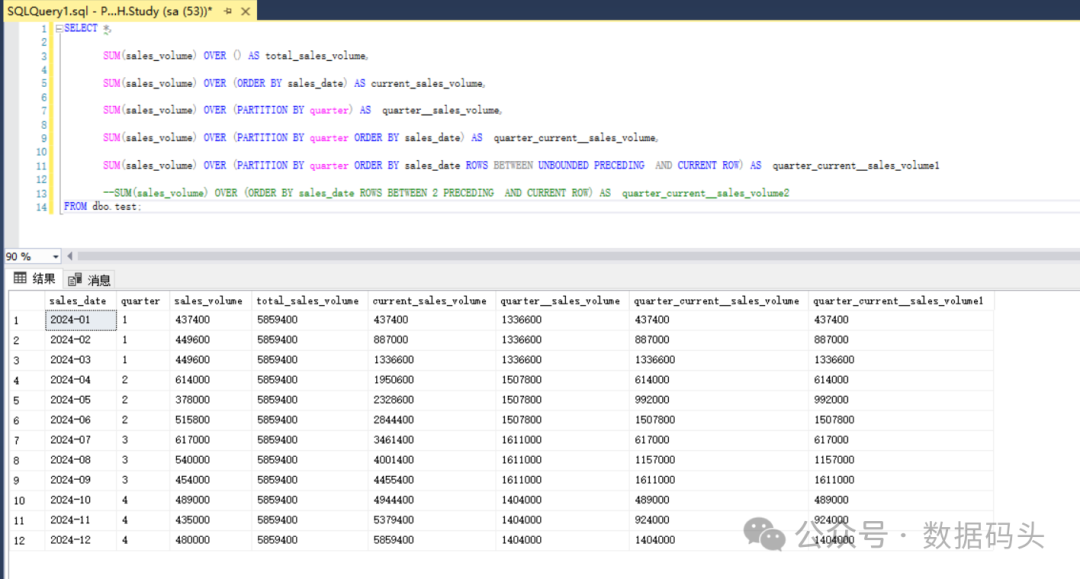
Task: Click sales_volume cell 540000
Action: click(x=210, y=460)
